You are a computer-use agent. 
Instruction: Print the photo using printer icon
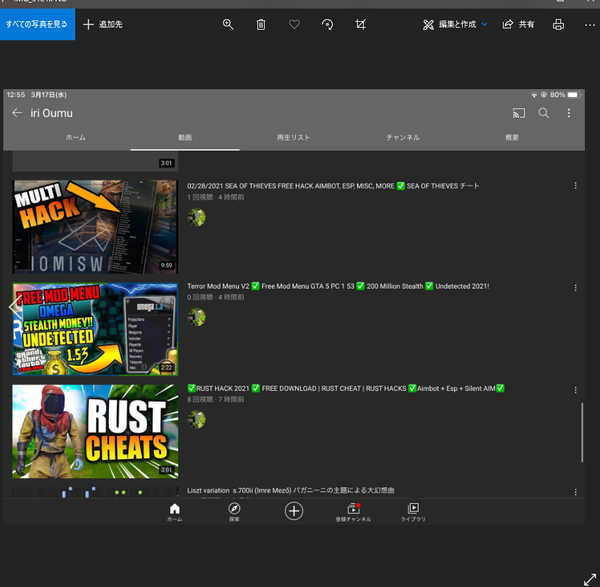pos(558,24)
